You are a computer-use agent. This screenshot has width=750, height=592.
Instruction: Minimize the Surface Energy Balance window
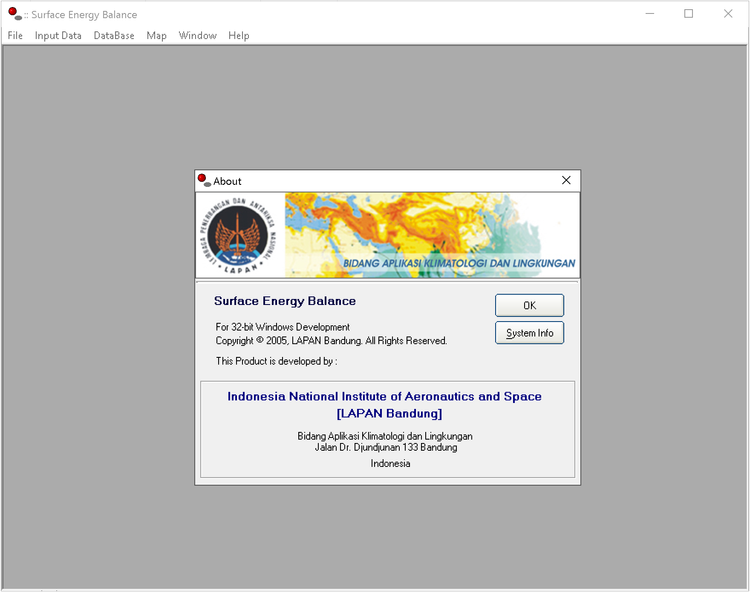(x=650, y=14)
